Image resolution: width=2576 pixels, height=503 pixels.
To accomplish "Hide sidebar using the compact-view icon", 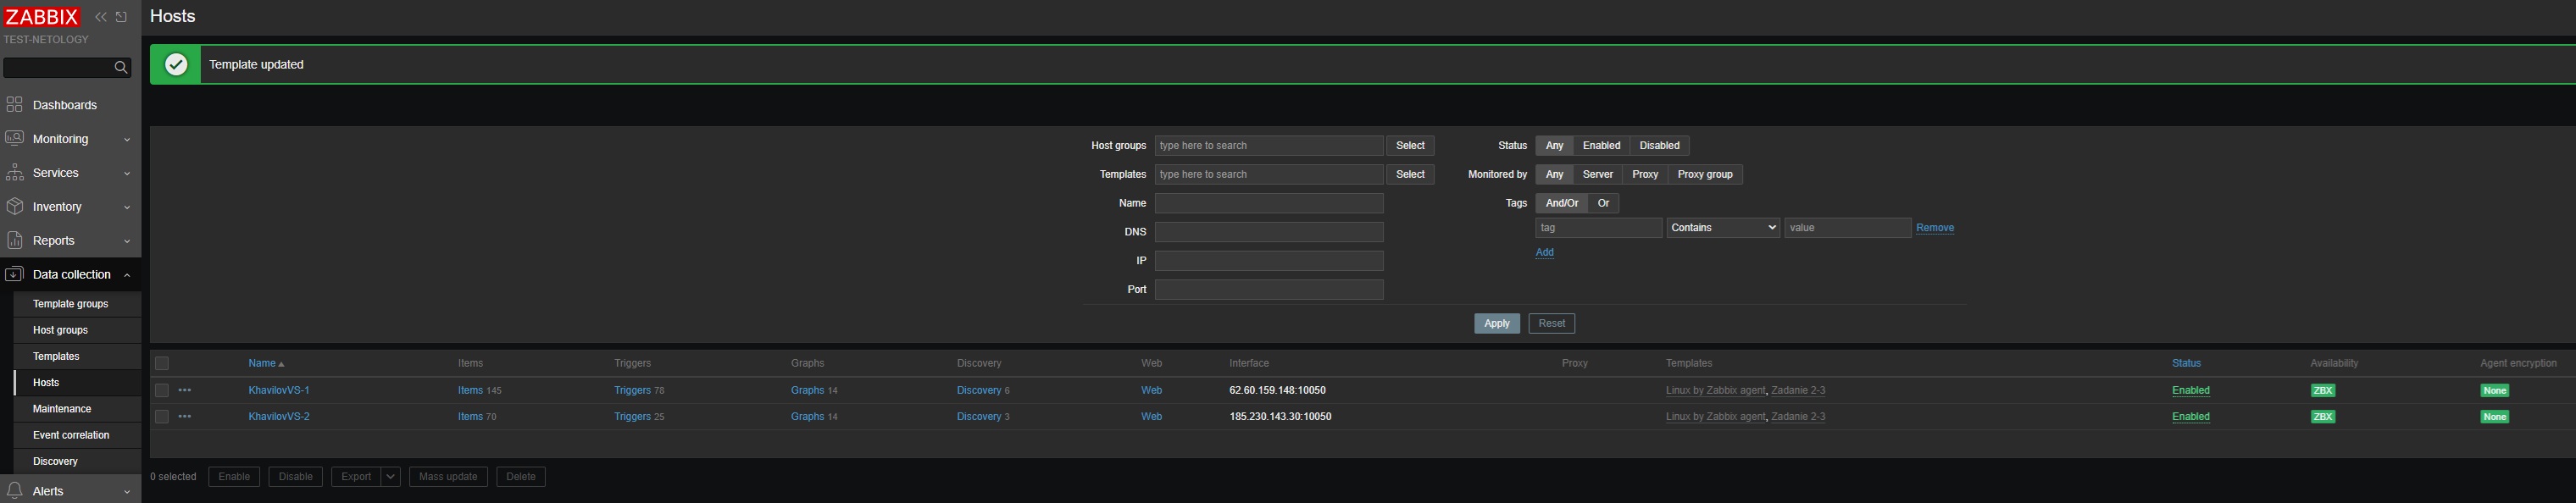I will [122, 17].
